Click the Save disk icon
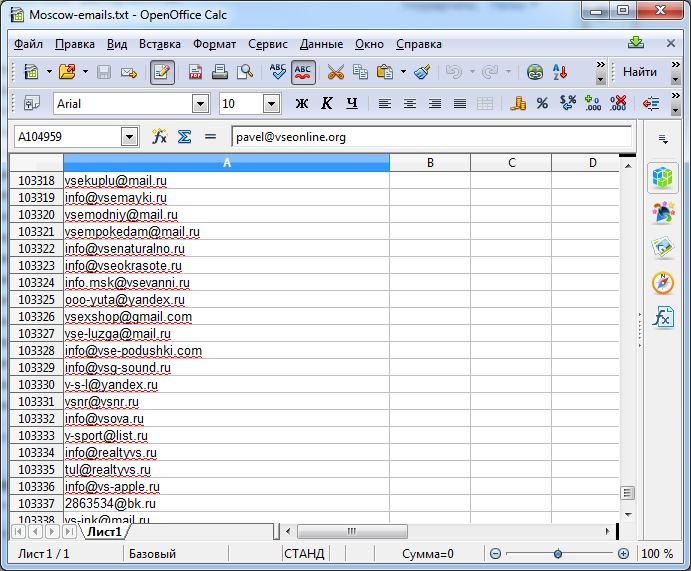691x571 pixels. (104, 72)
